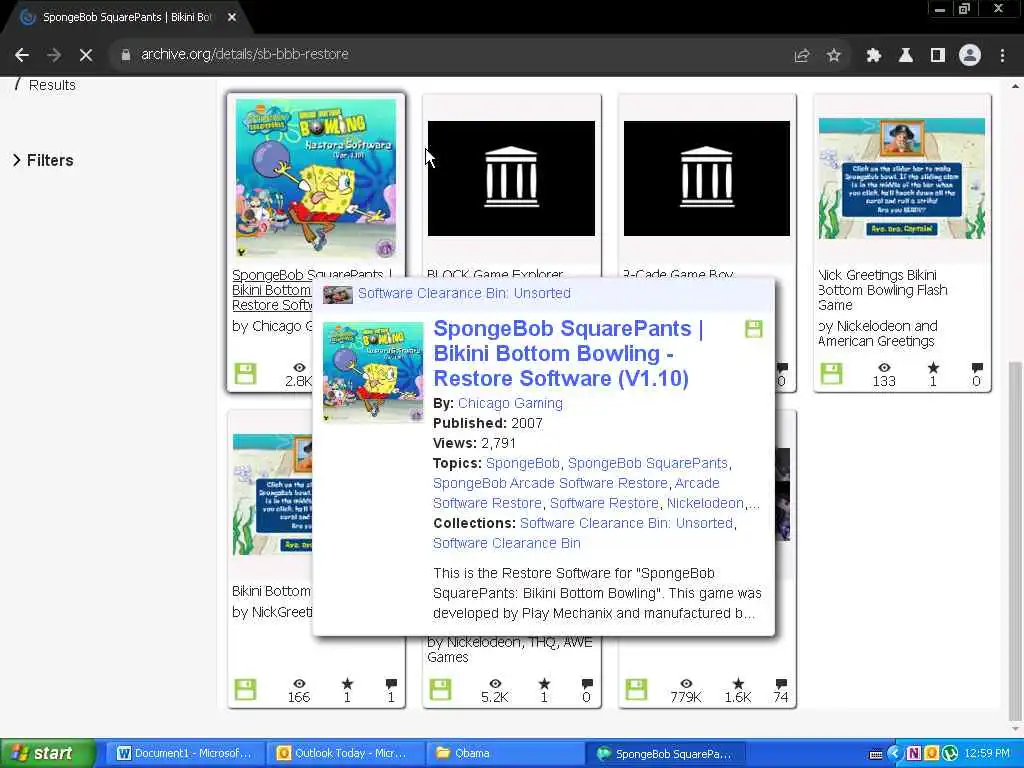Click floppy icon on the 779K-views card
The image size is (1024, 768).
(x=637, y=690)
